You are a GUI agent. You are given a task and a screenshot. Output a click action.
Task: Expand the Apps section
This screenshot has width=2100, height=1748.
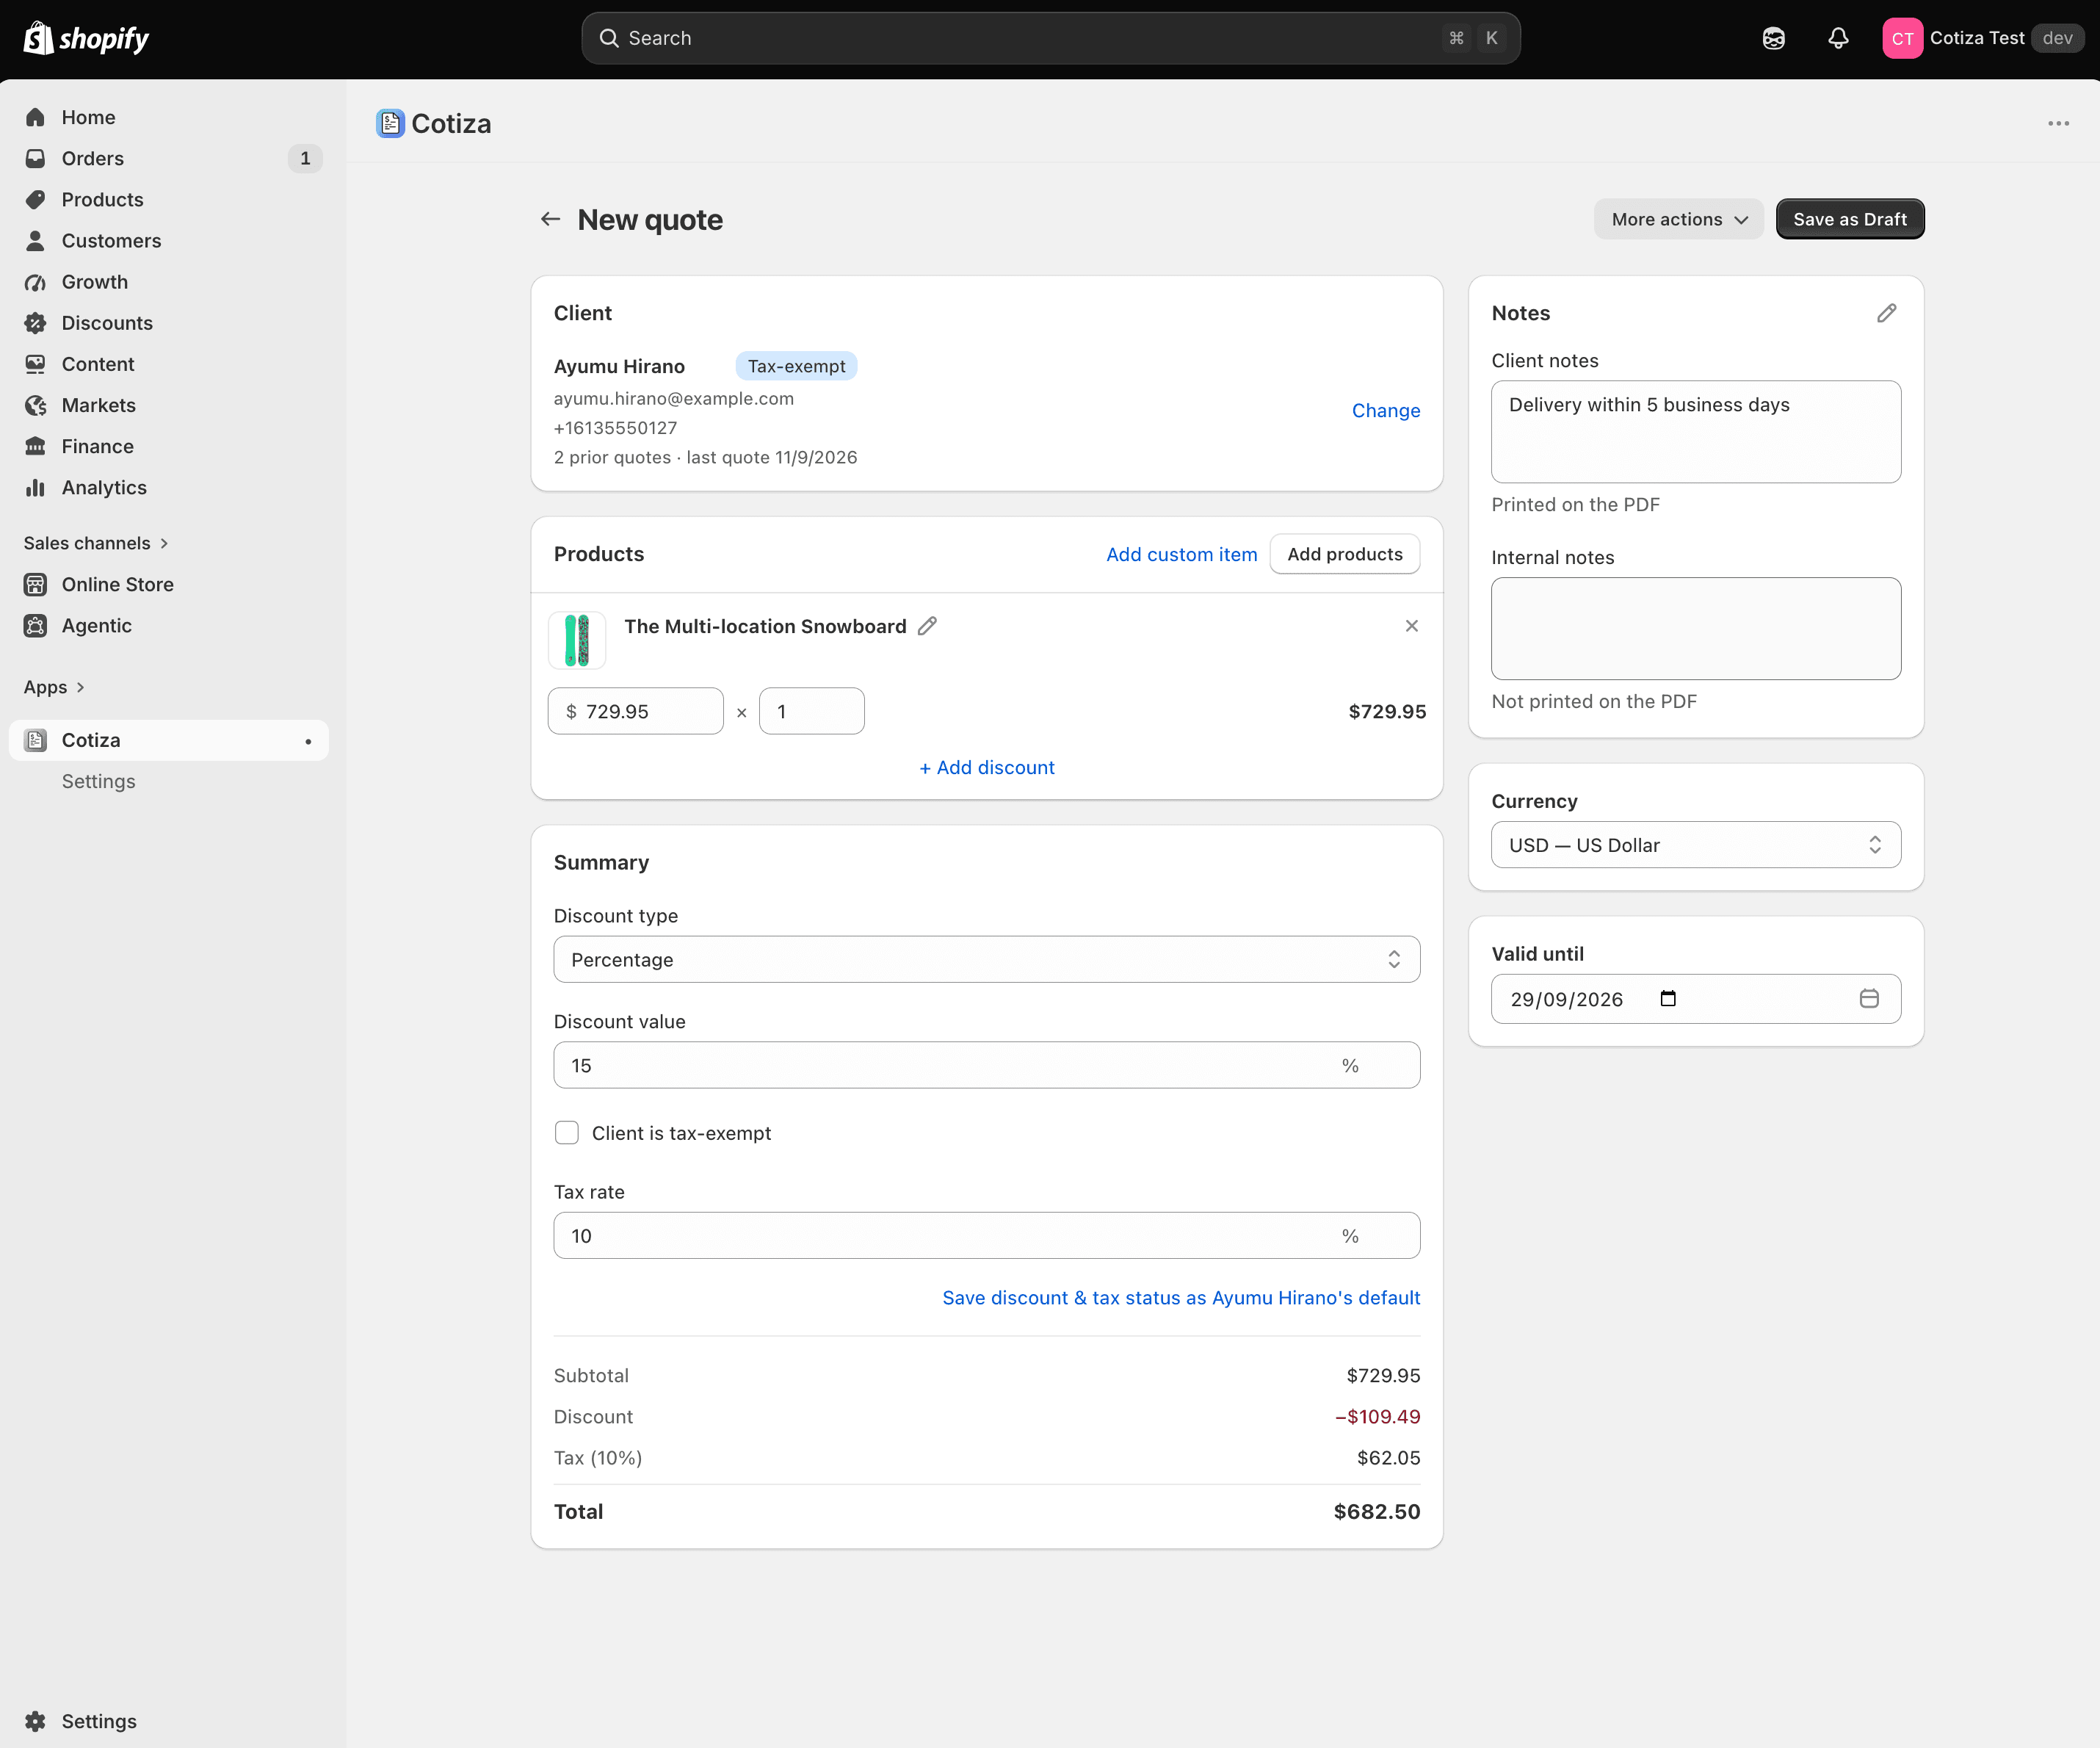(x=55, y=687)
